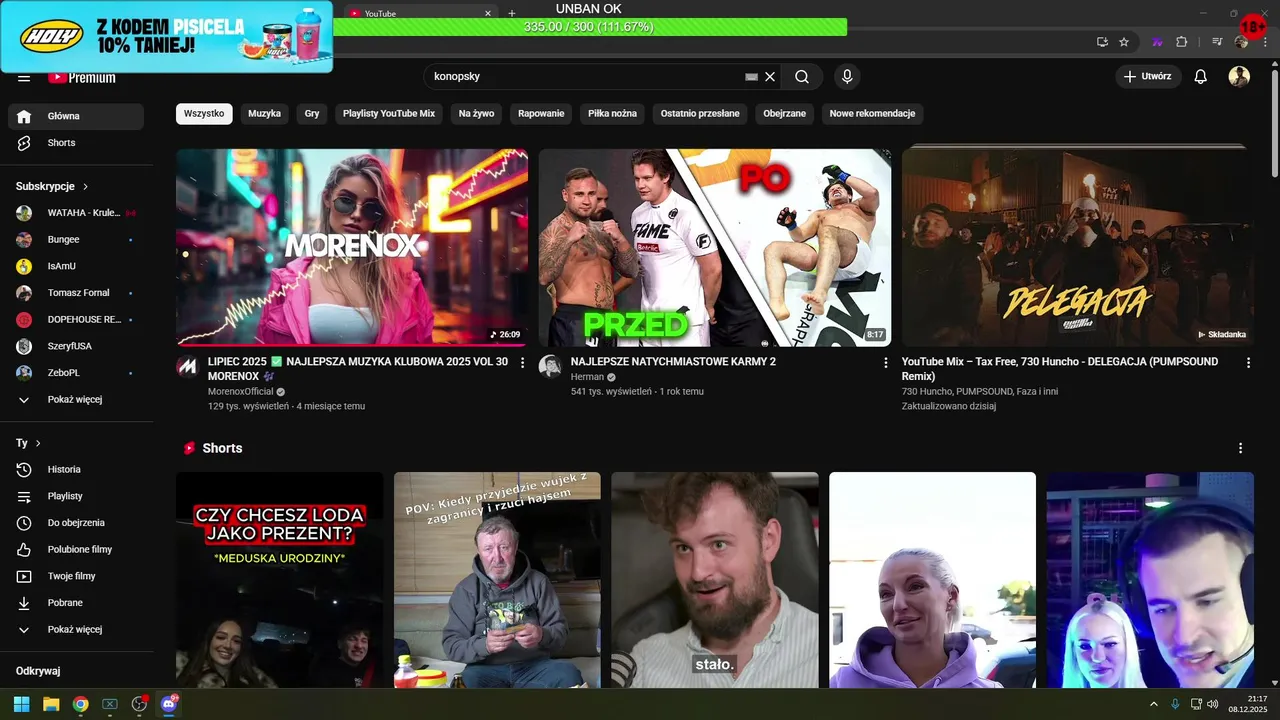
Task: Open WATAHA channel subscription
Action: 76,213
